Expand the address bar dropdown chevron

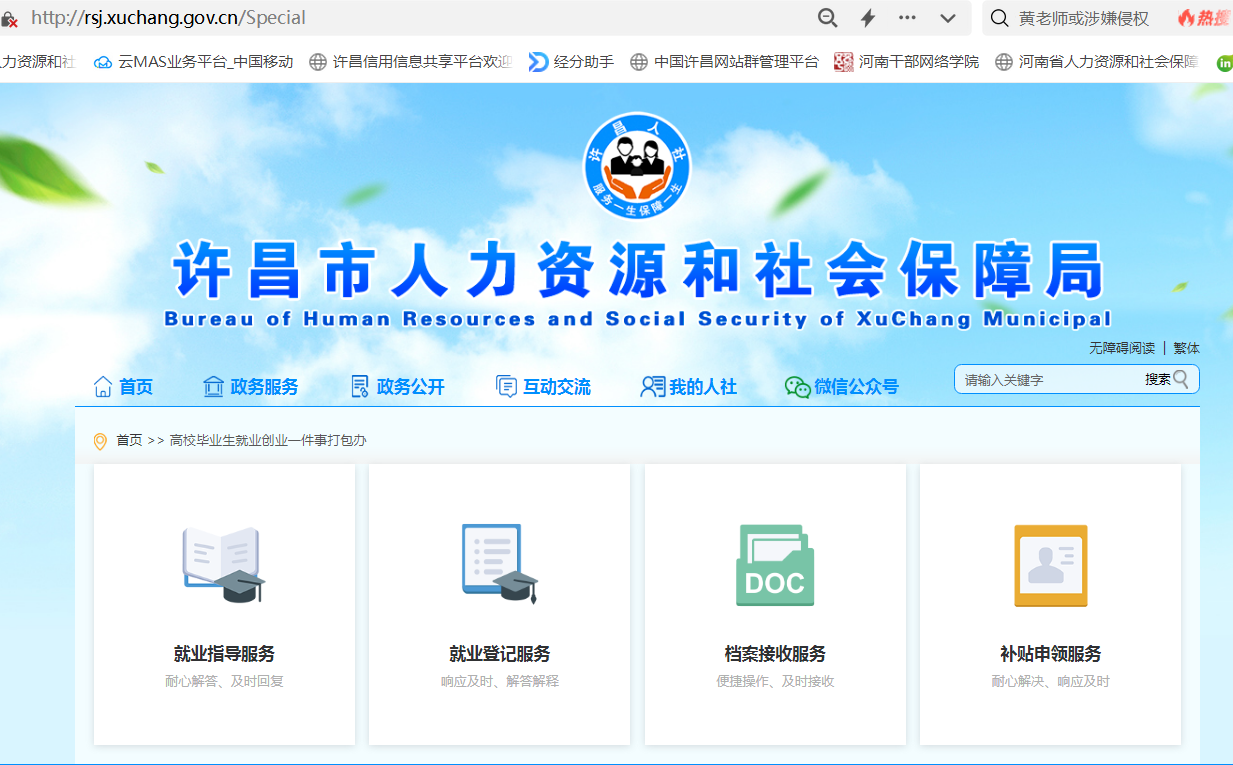948,18
